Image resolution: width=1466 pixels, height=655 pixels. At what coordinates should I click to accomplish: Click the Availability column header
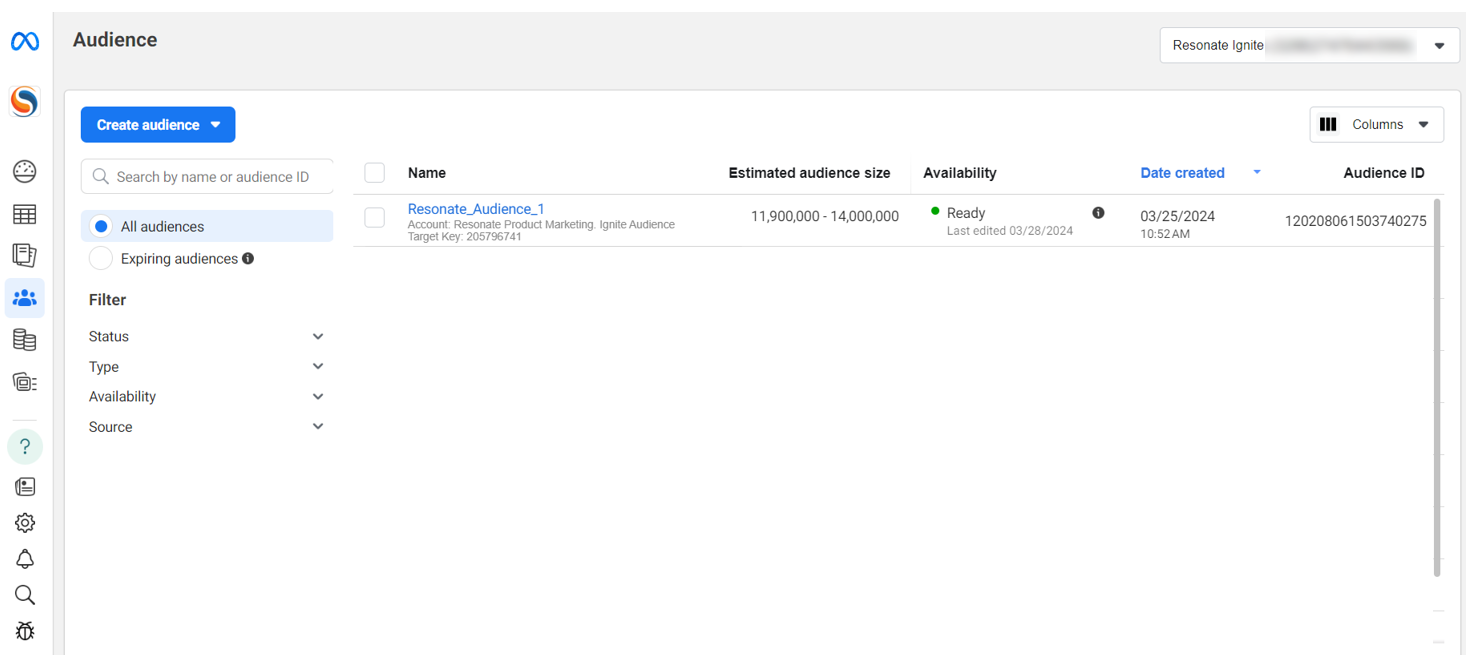[960, 173]
